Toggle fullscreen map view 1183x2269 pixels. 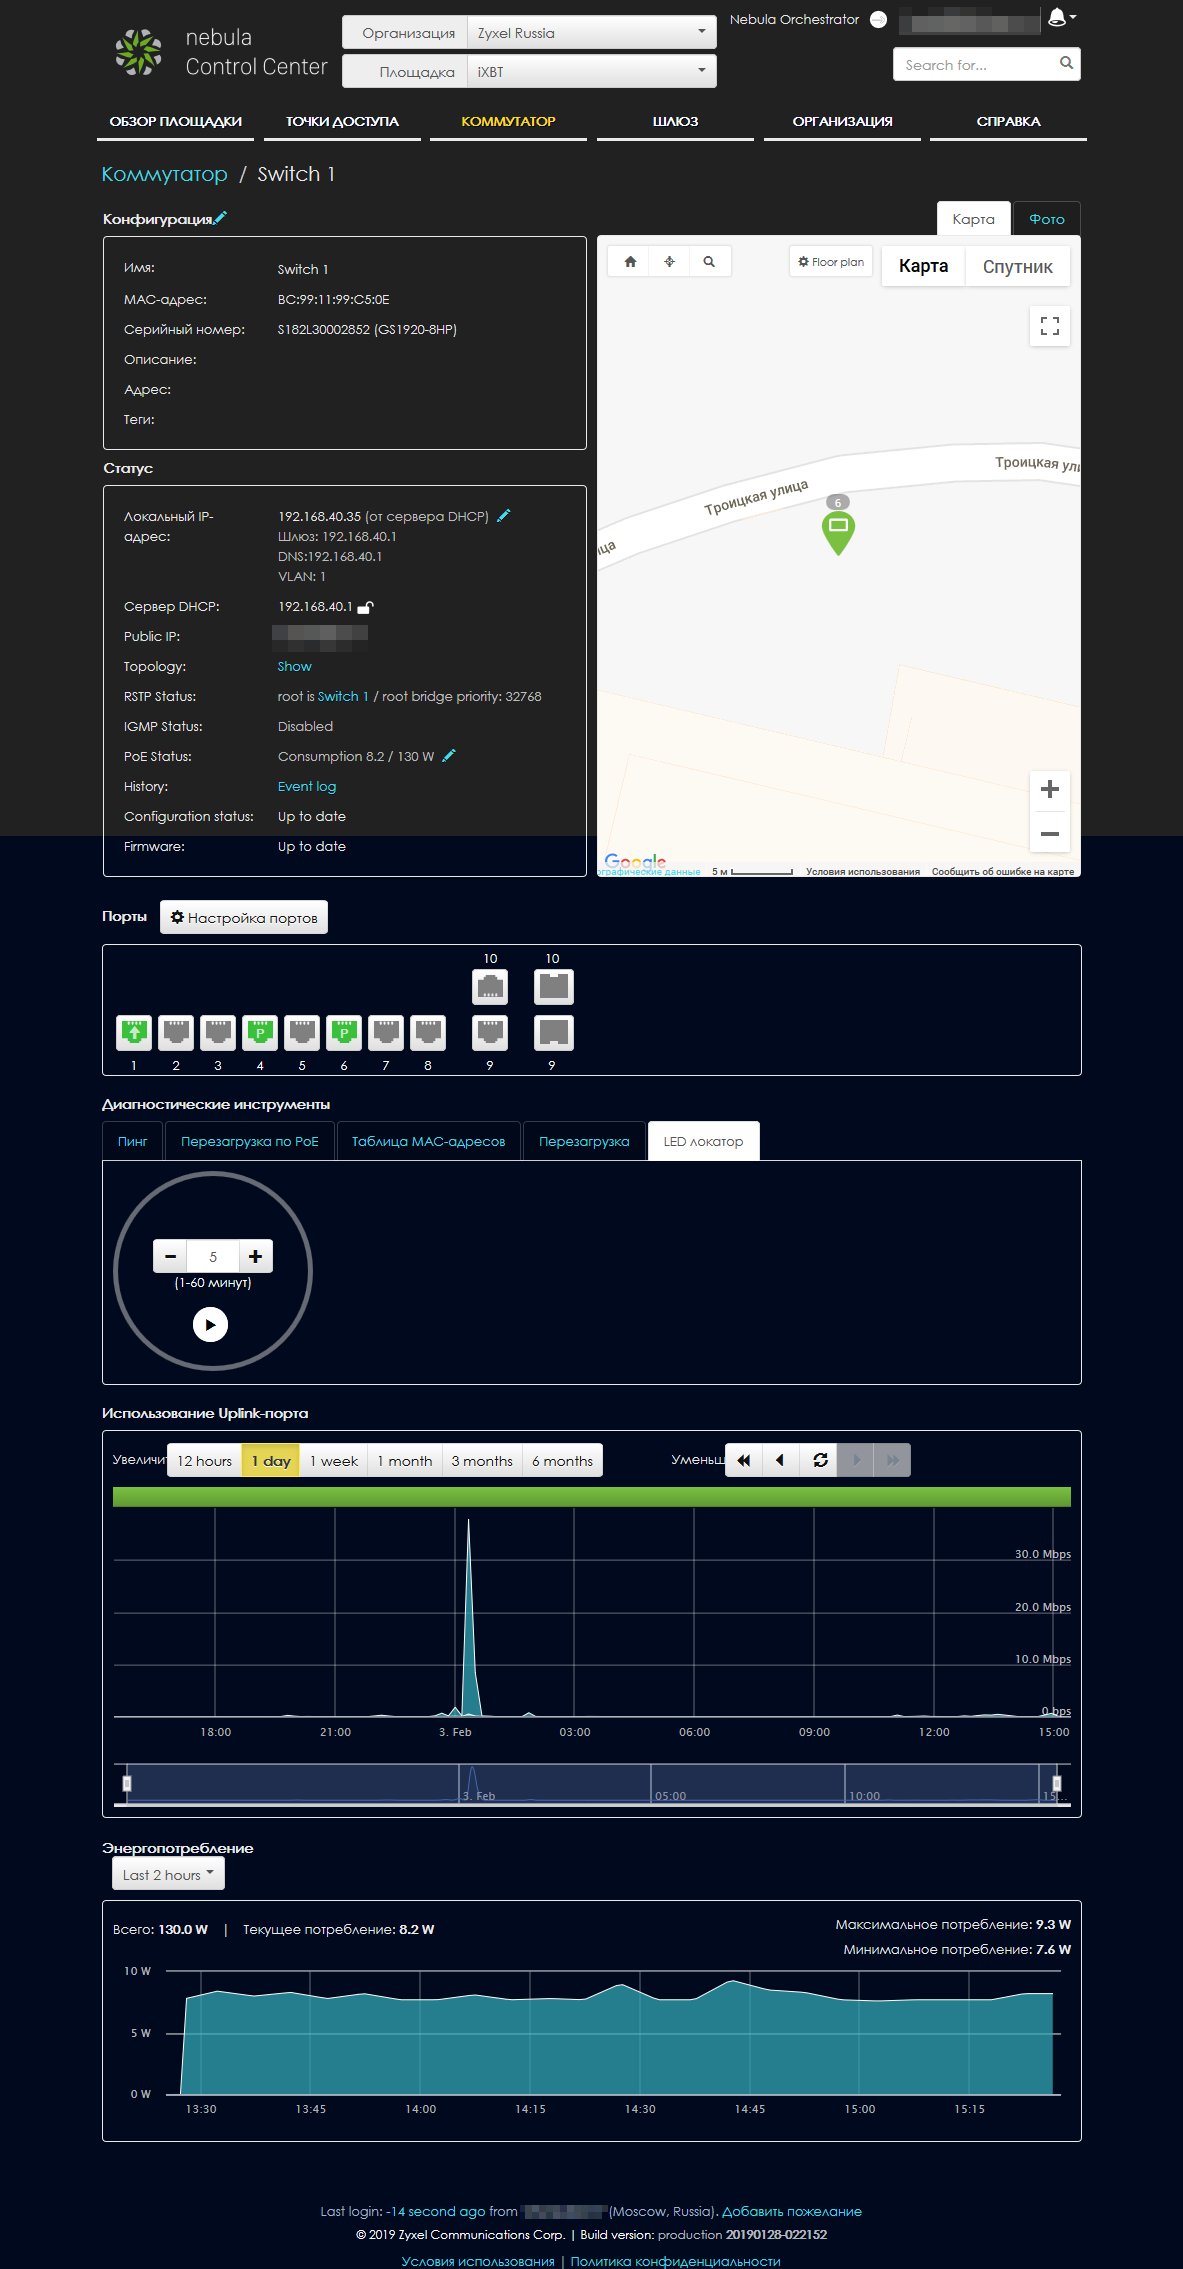pyautogui.click(x=1050, y=326)
